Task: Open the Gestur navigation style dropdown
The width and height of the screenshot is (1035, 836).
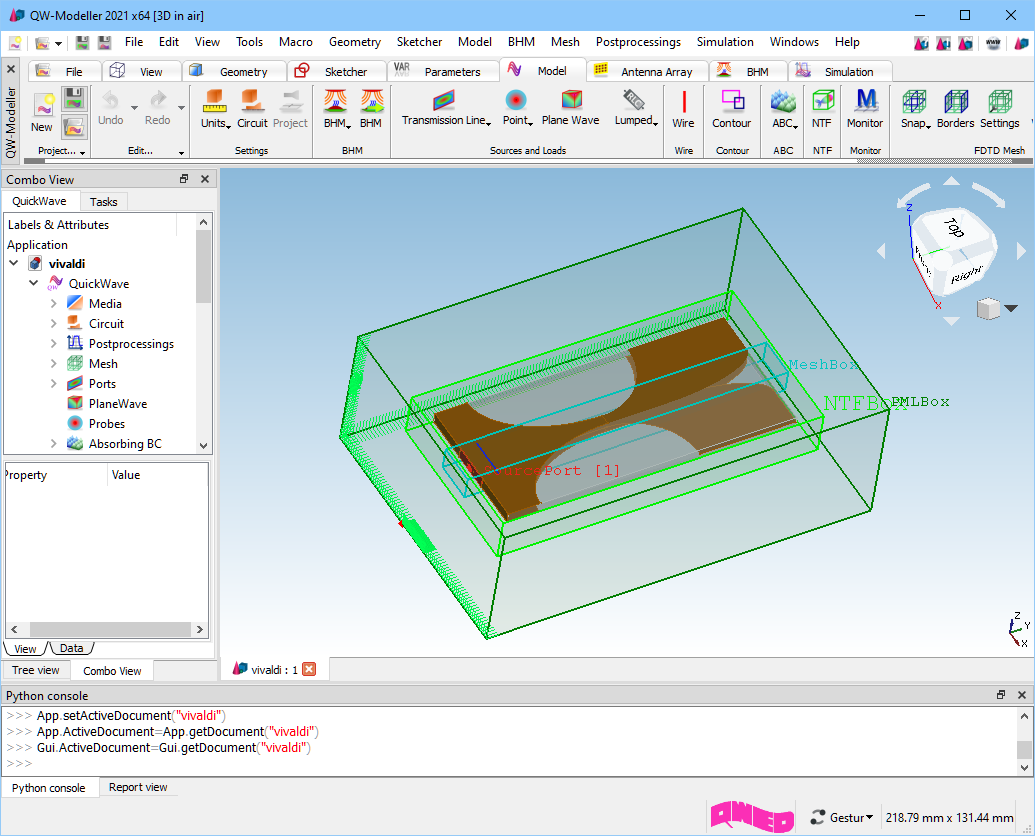Action: 842,818
